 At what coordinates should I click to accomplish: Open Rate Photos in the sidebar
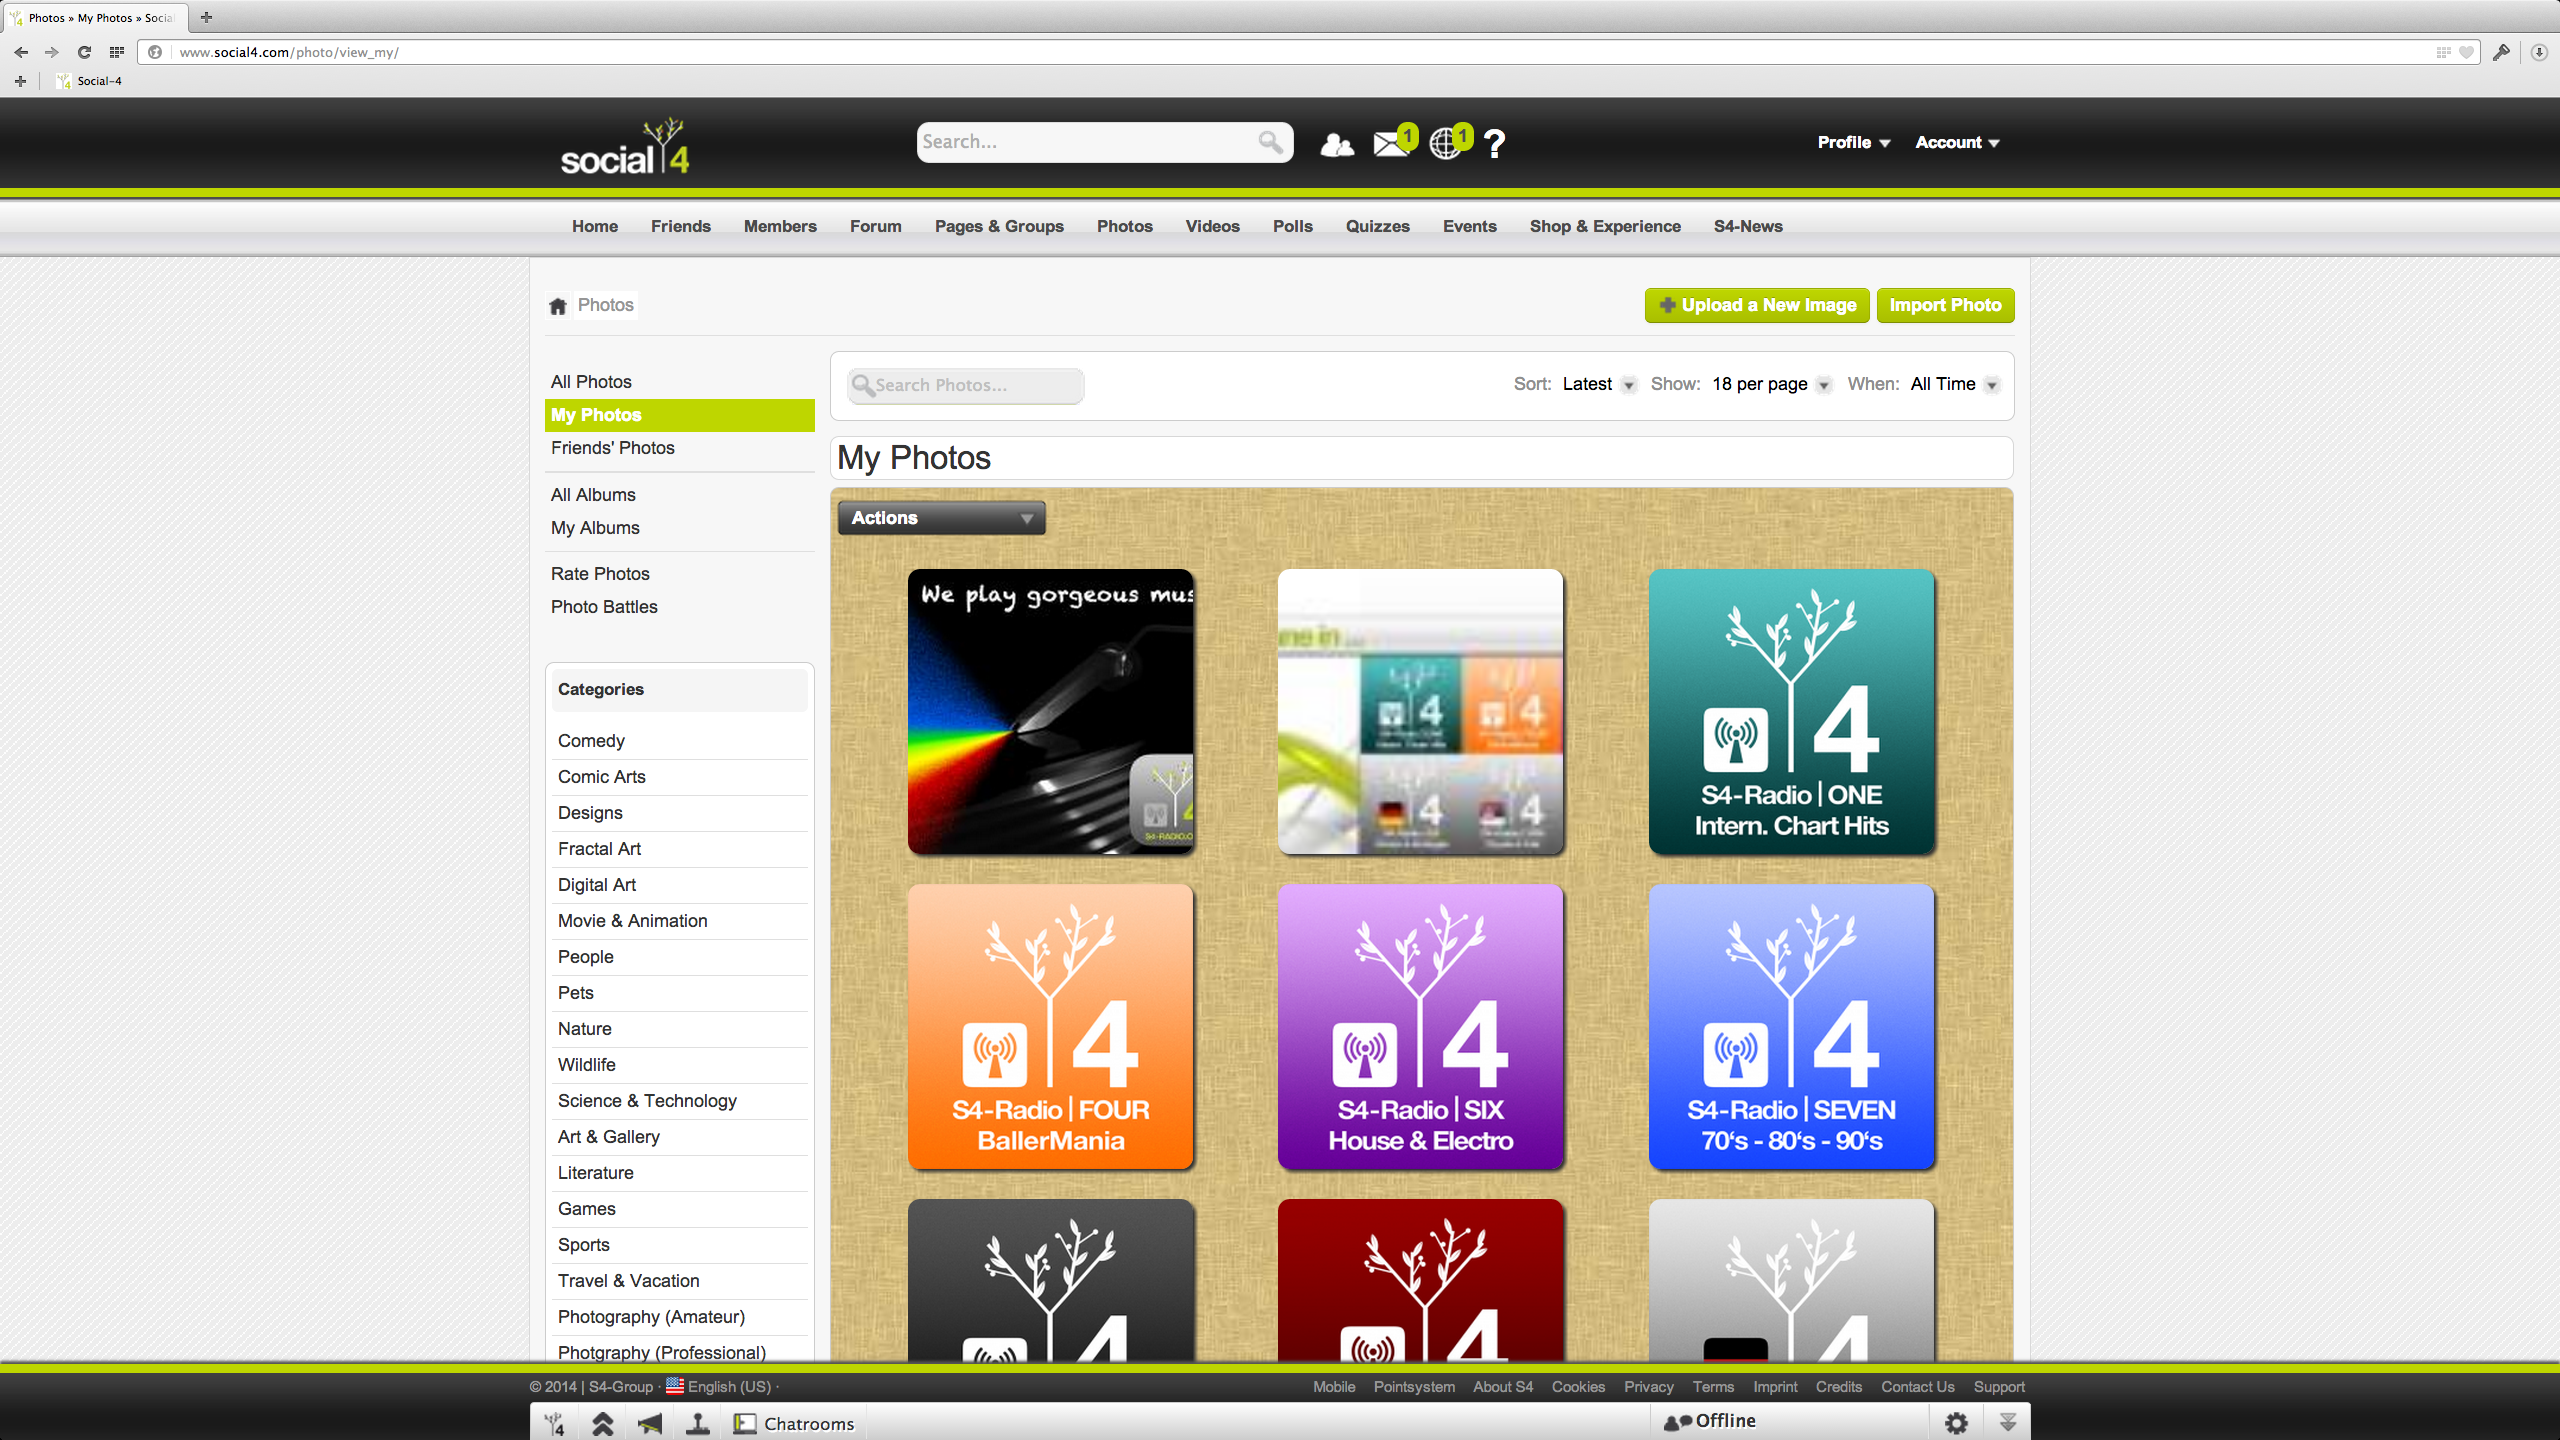point(679,574)
